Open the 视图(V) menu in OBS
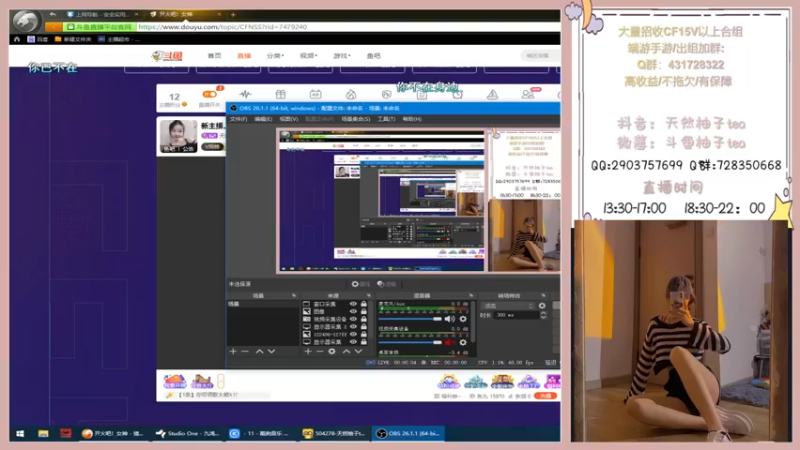This screenshot has width=800, height=450. click(289, 119)
